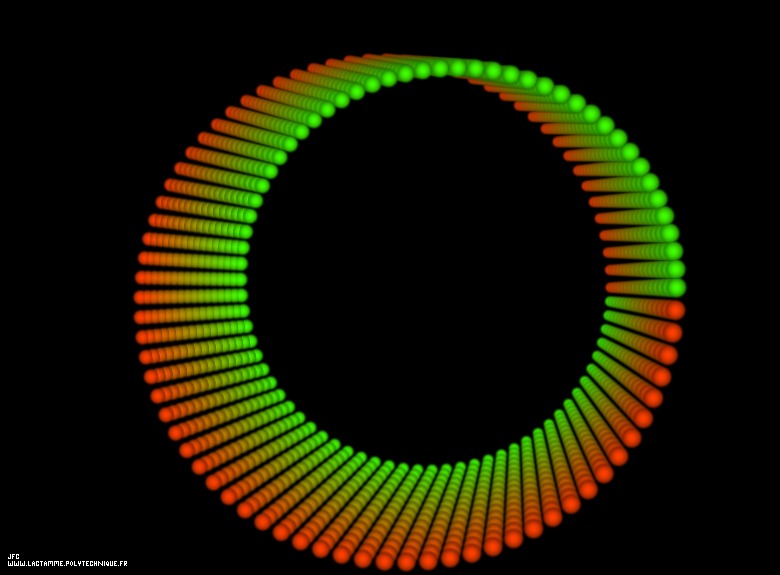Click the yellowish mid-band on the ring's left side
The width and height of the screenshot is (780, 575).
pos(190,296)
